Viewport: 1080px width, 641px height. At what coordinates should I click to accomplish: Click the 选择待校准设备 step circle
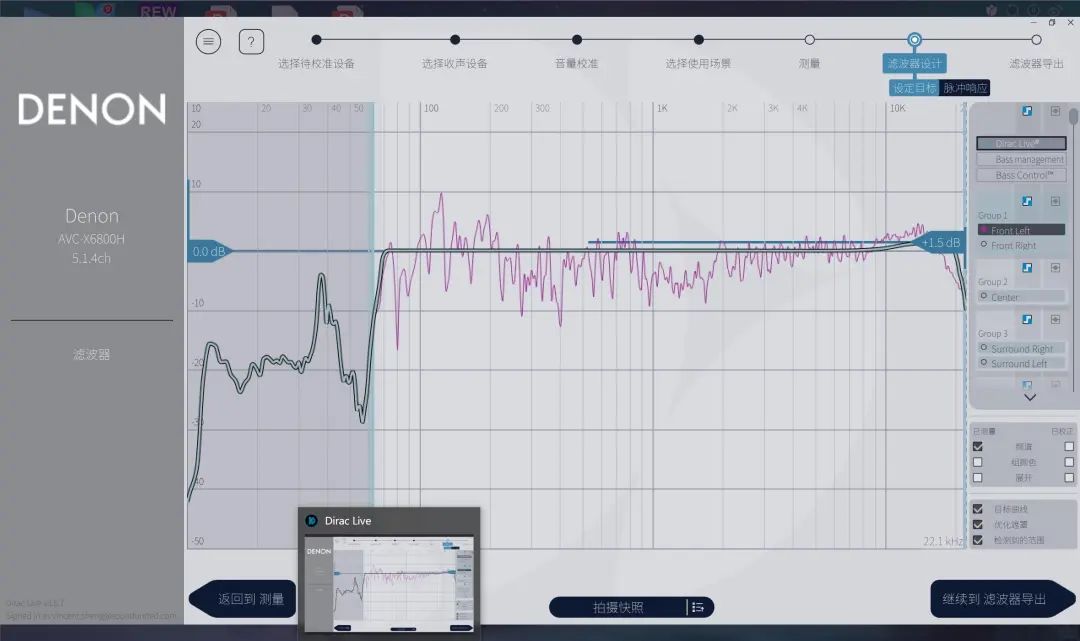[316, 40]
